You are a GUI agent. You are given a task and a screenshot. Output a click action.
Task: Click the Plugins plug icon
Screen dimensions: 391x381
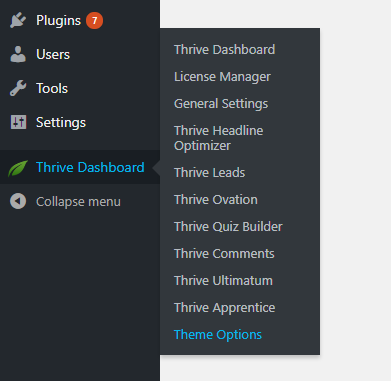18,20
